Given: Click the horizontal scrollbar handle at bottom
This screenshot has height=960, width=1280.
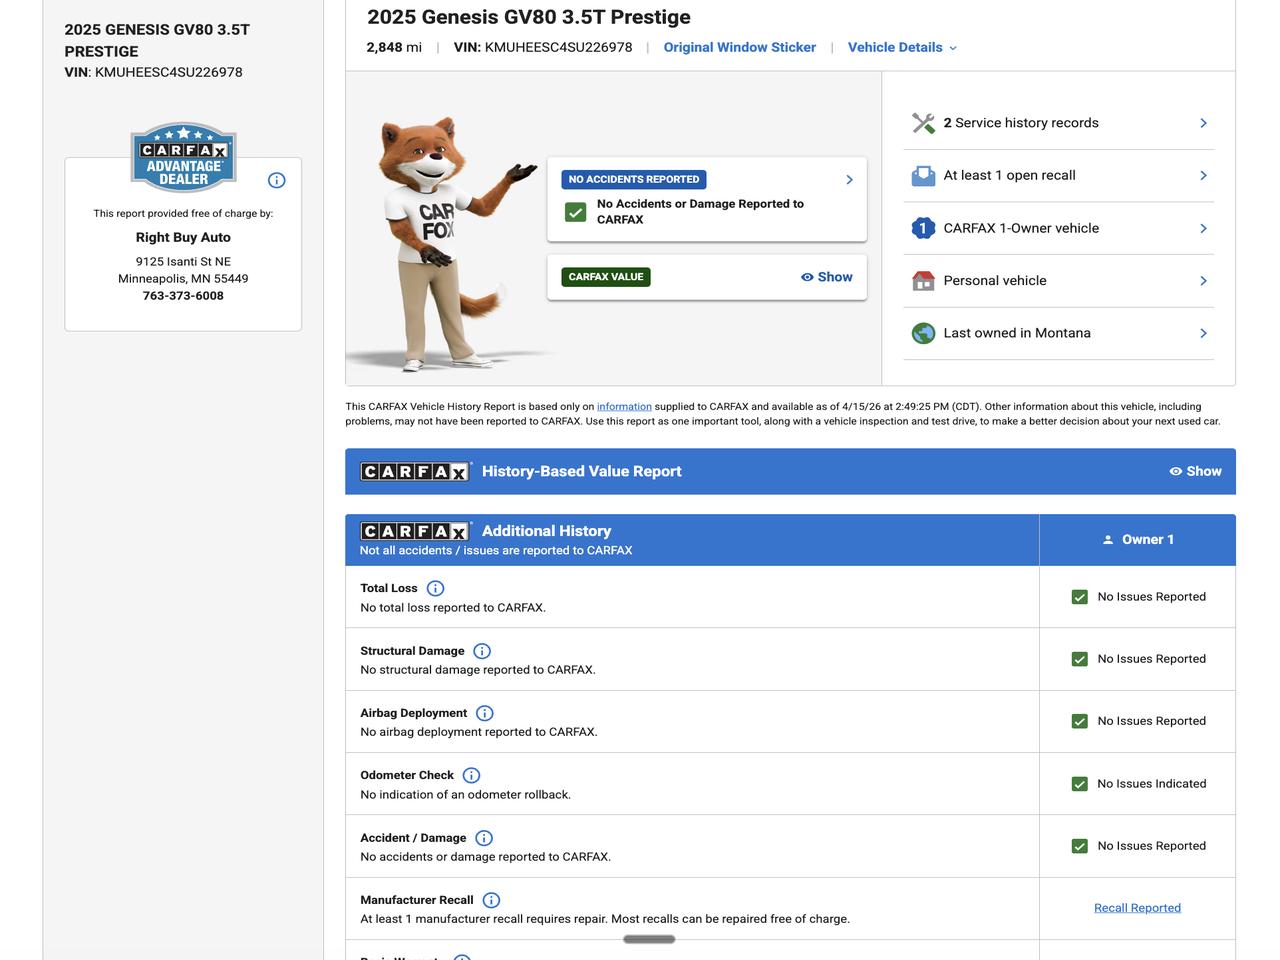Looking at the screenshot, I should click(x=649, y=939).
